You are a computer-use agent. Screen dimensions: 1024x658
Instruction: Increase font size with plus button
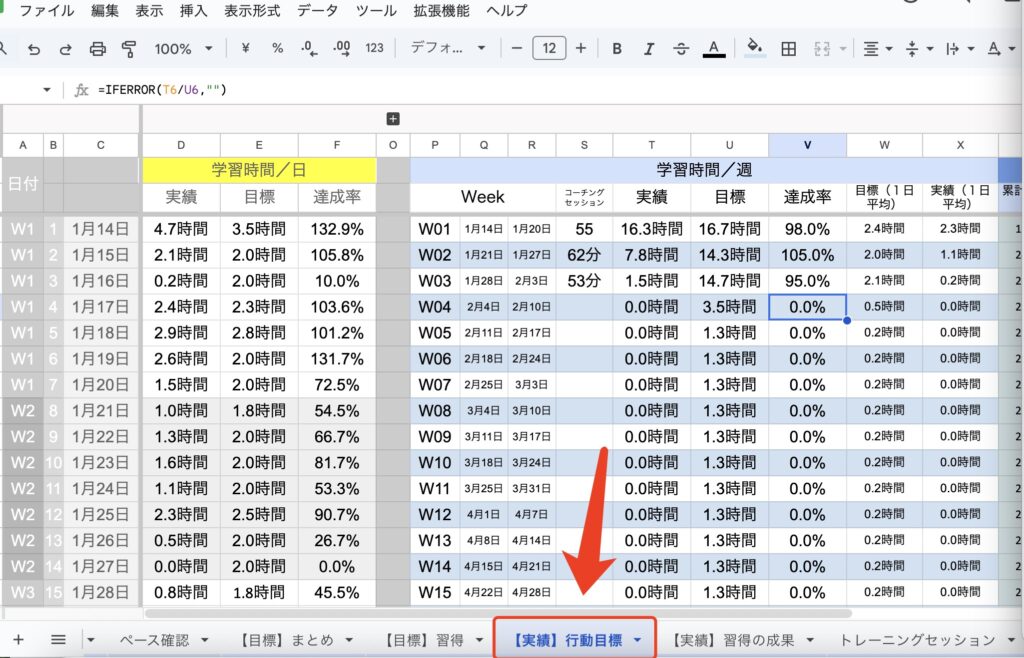click(x=581, y=49)
